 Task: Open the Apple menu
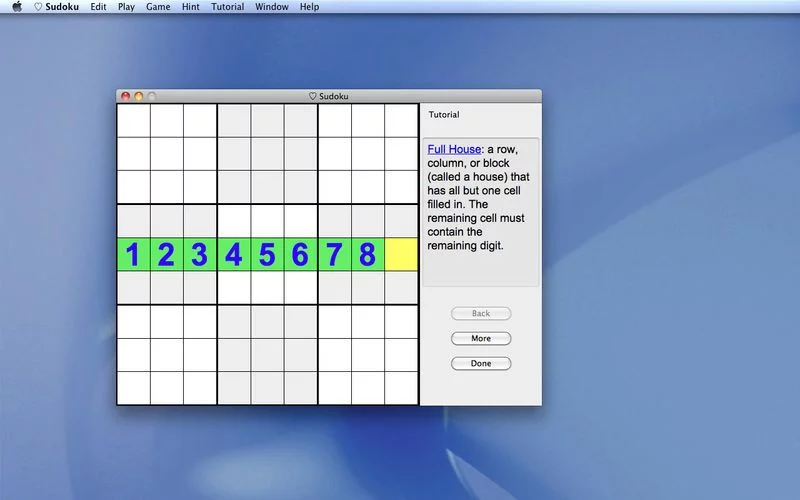[x=17, y=7]
